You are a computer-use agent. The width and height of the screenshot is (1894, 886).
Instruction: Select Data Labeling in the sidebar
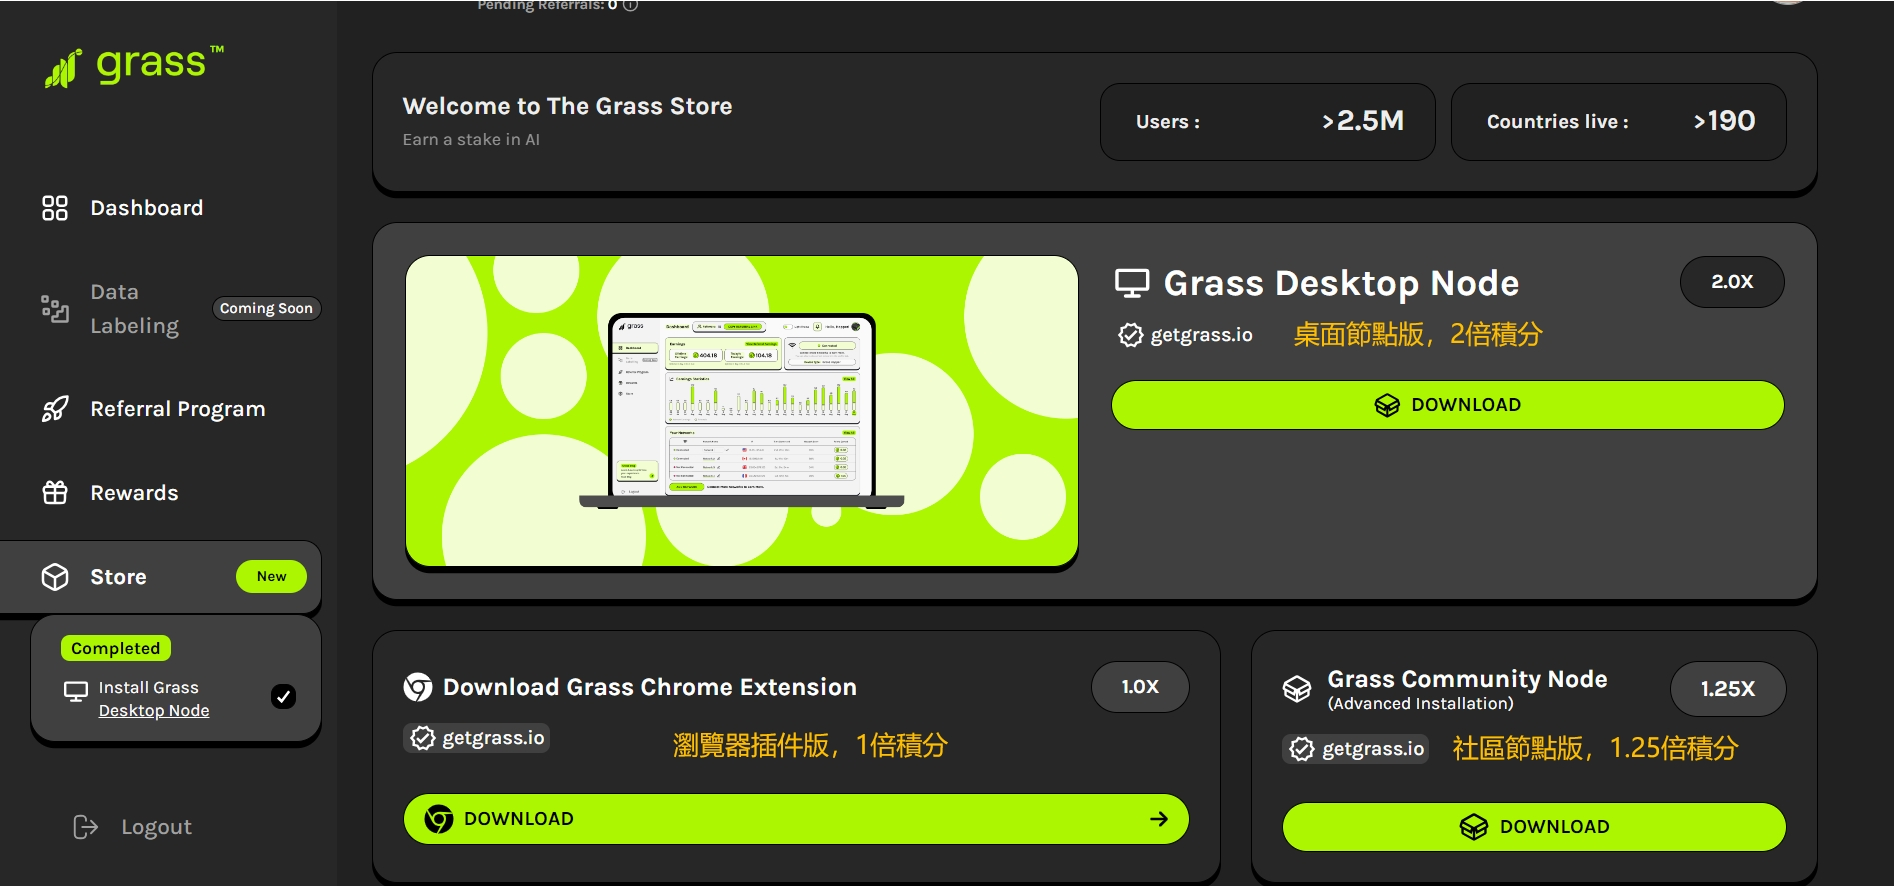[x=134, y=309]
